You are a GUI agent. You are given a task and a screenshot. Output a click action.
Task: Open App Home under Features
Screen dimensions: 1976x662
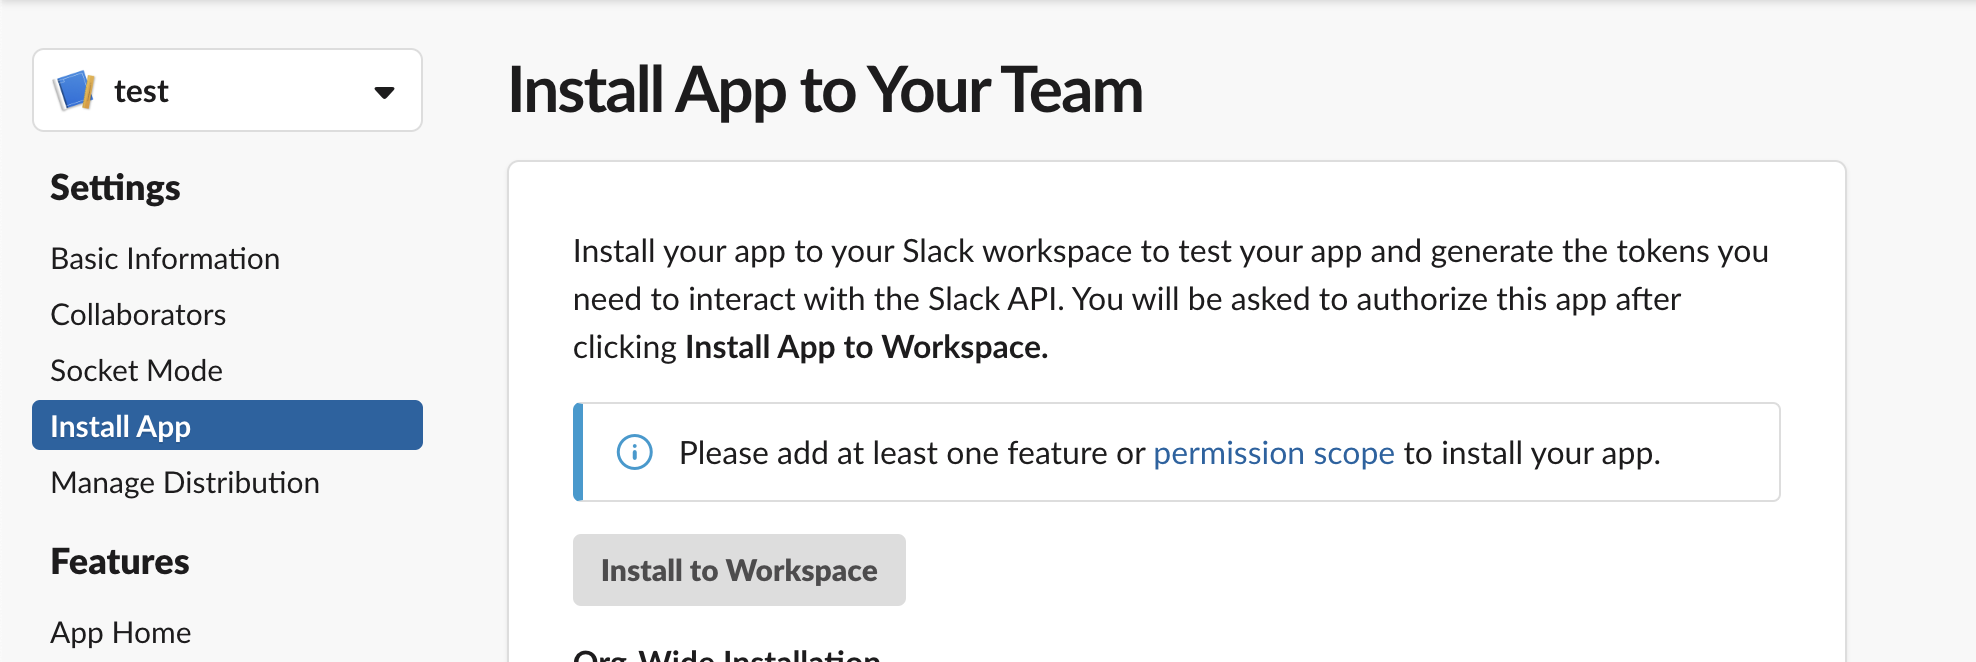coord(120,633)
